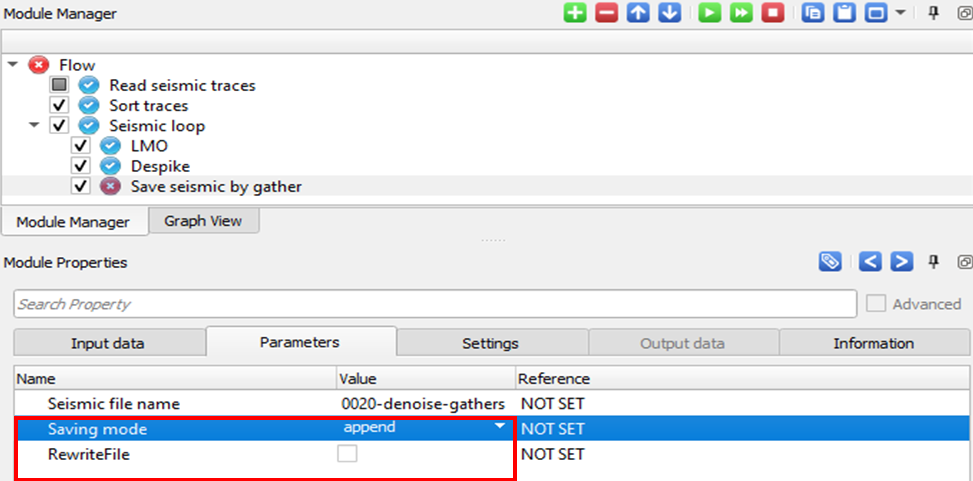Click the blue tag icon in Module Properties
This screenshot has width=973, height=481.
[830, 262]
